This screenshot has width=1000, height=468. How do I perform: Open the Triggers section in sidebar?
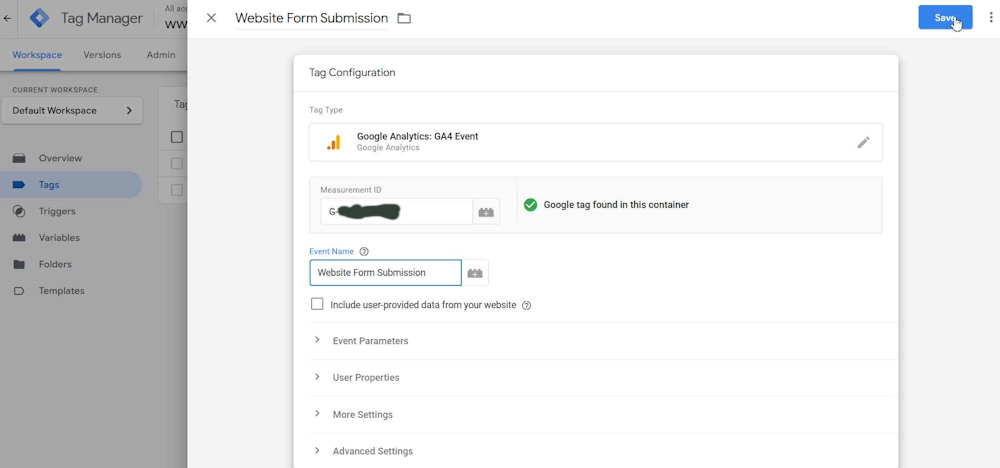pyautogui.click(x=57, y=211)
